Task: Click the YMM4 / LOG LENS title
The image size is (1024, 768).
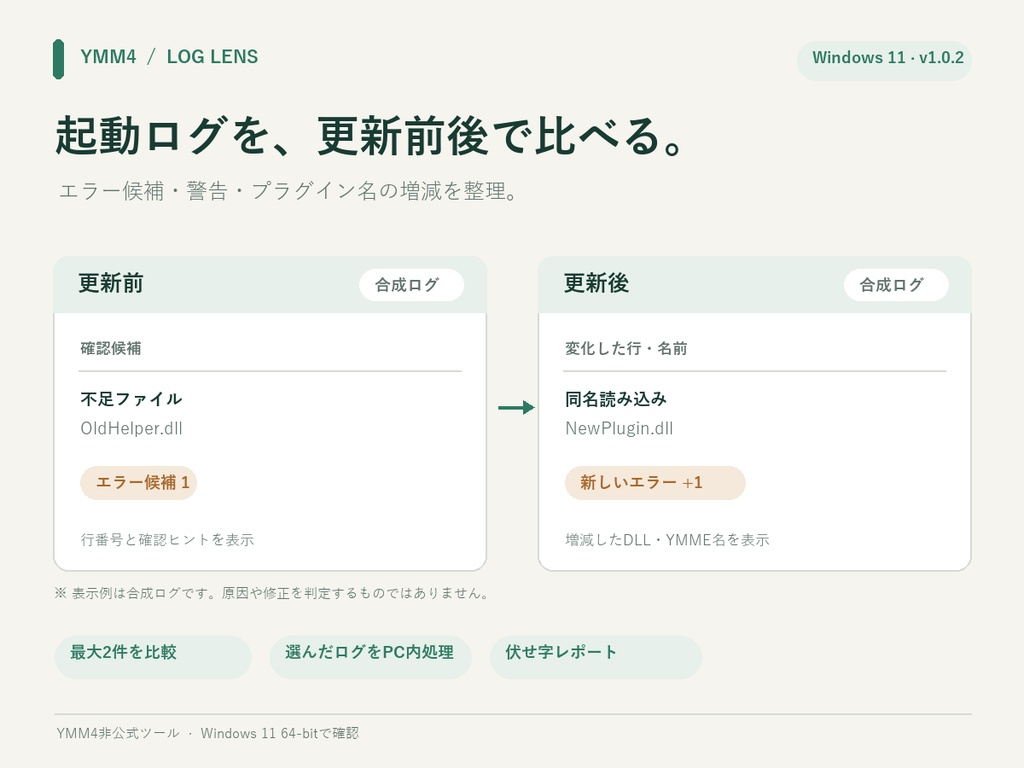Action: (169, 57)
